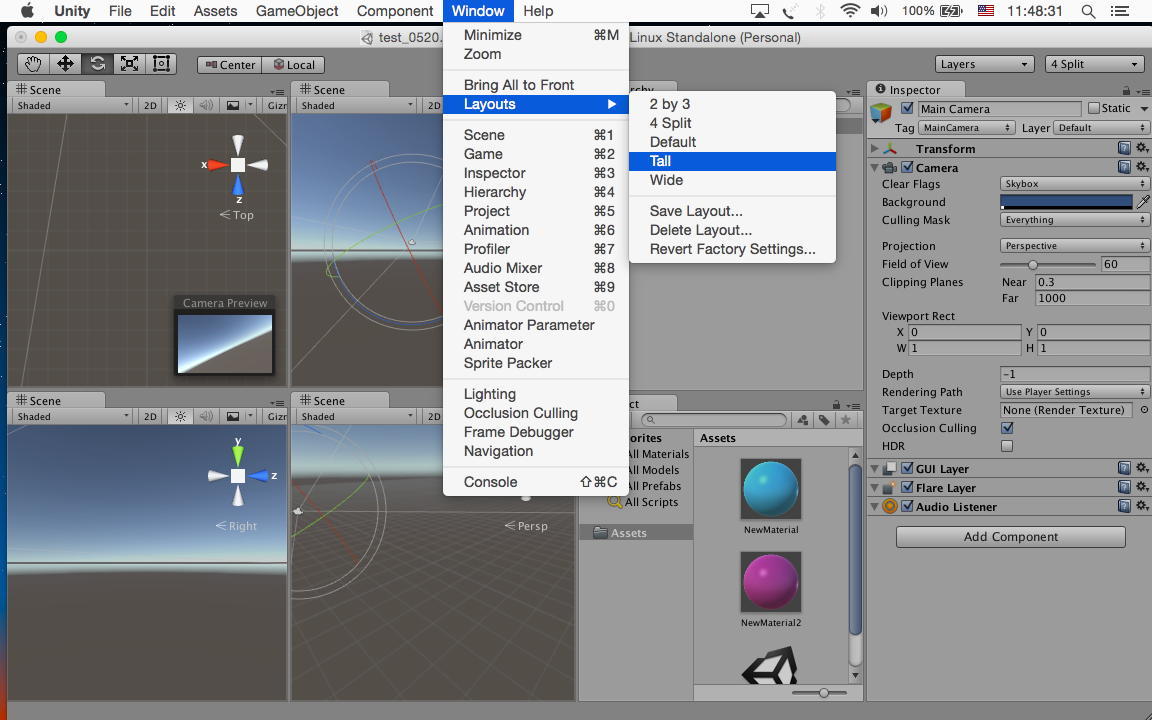Select the Rect Transform tool
Image resolution: width=1152 pixels, height=720 pixels.
[x=161, y=64]
